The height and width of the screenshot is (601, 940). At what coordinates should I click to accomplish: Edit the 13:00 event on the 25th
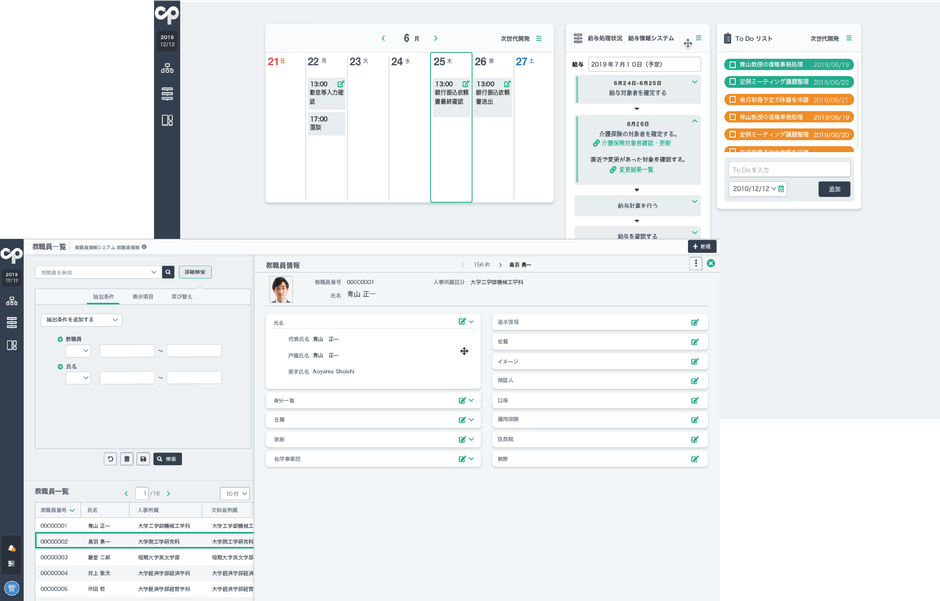(466, 84)
